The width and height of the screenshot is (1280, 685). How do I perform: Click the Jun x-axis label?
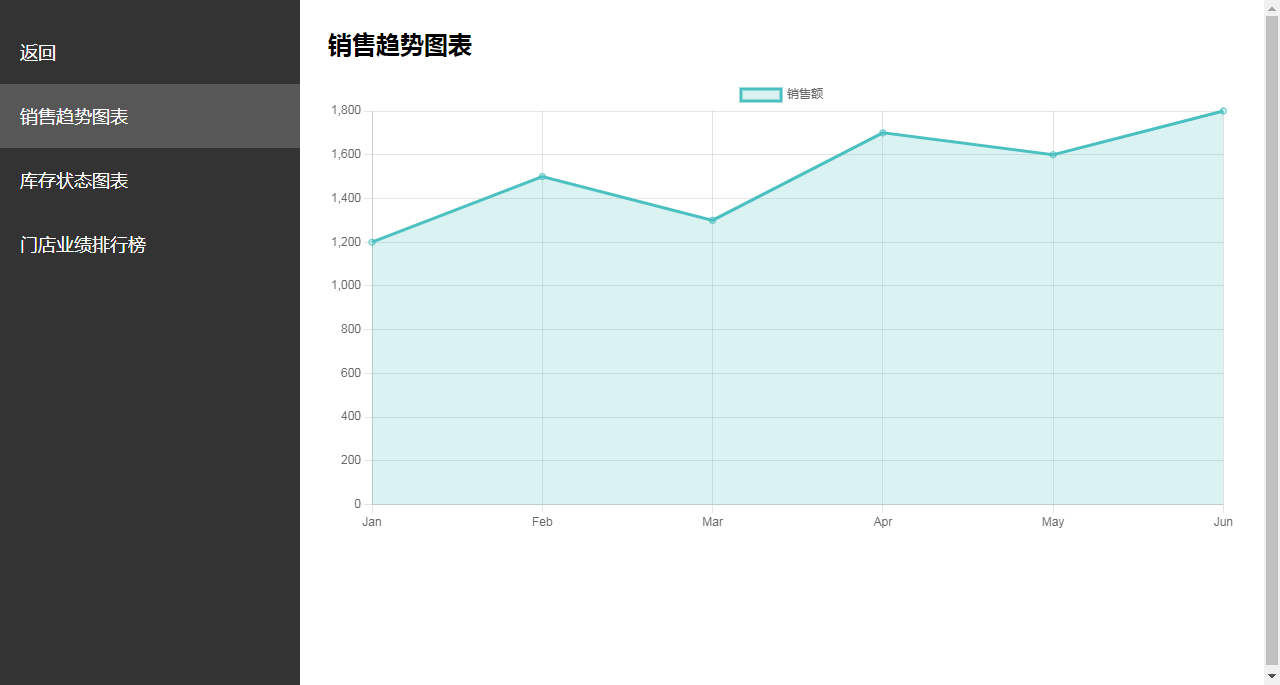(x=1223, y=522)
